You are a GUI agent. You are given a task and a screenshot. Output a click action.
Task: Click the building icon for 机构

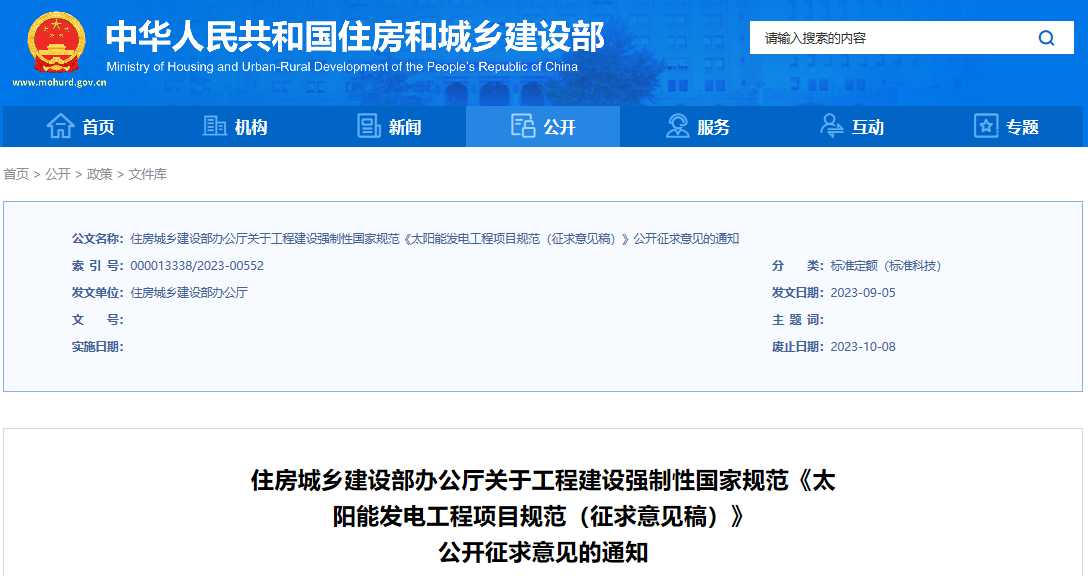(214, 126)
